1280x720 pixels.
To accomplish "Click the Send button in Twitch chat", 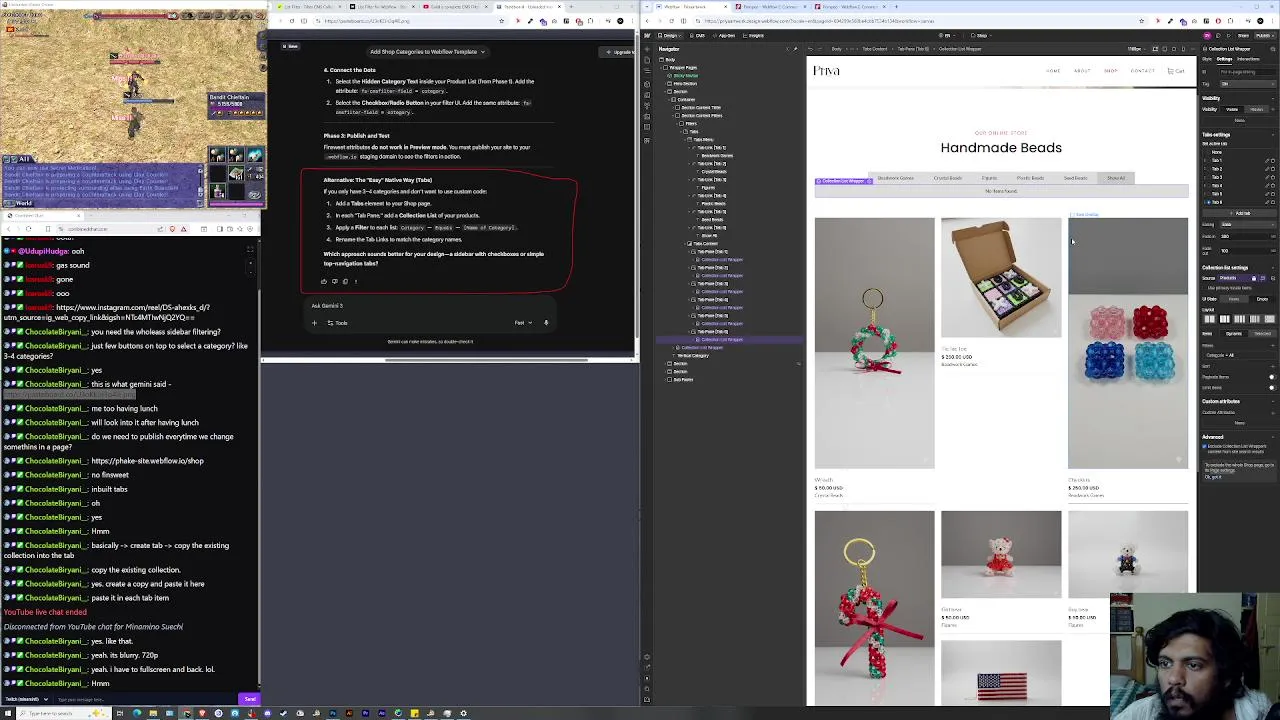I will (x=249, y=699).
